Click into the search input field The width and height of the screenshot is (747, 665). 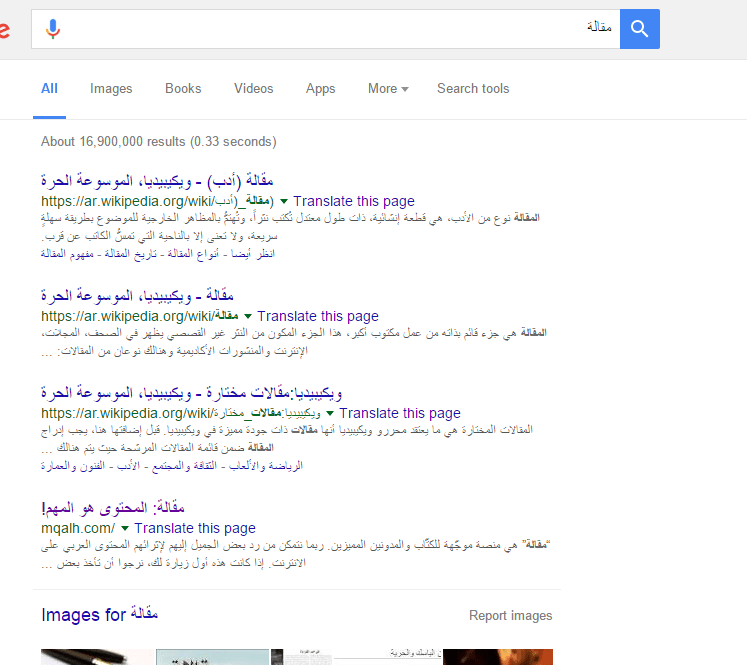coord(325,29)
